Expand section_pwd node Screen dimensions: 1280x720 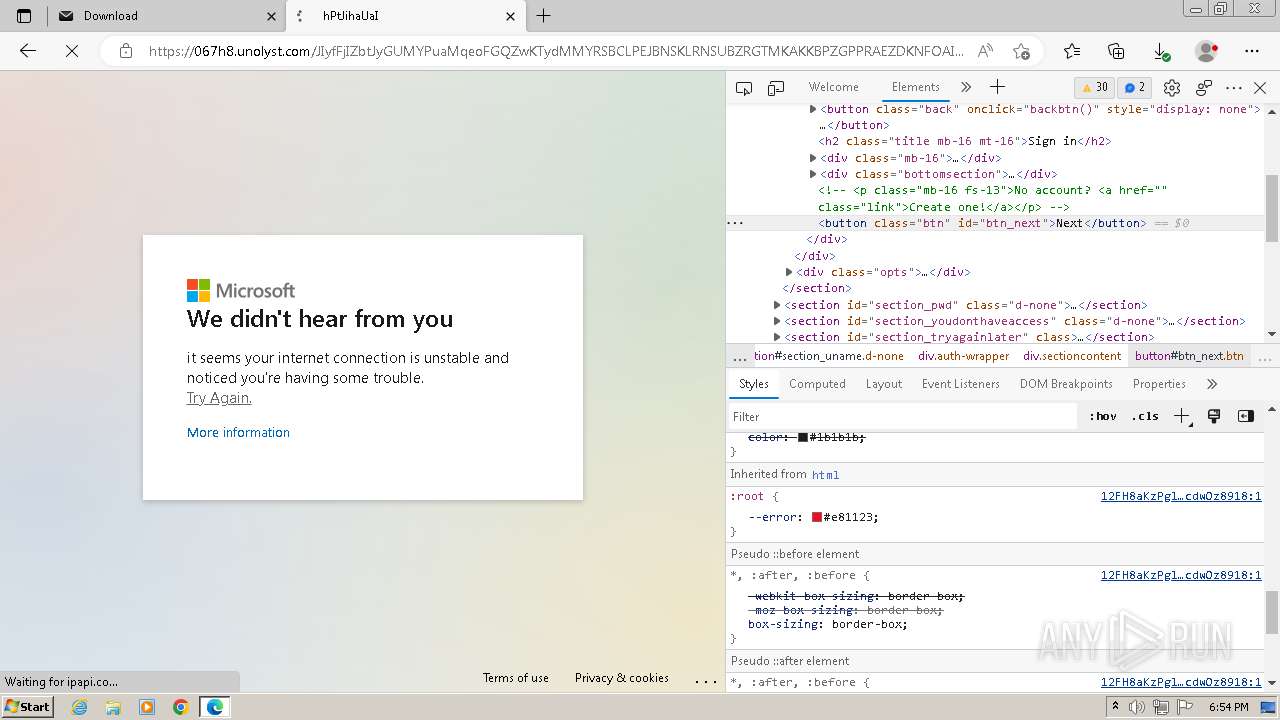click(x=777, y=305)
